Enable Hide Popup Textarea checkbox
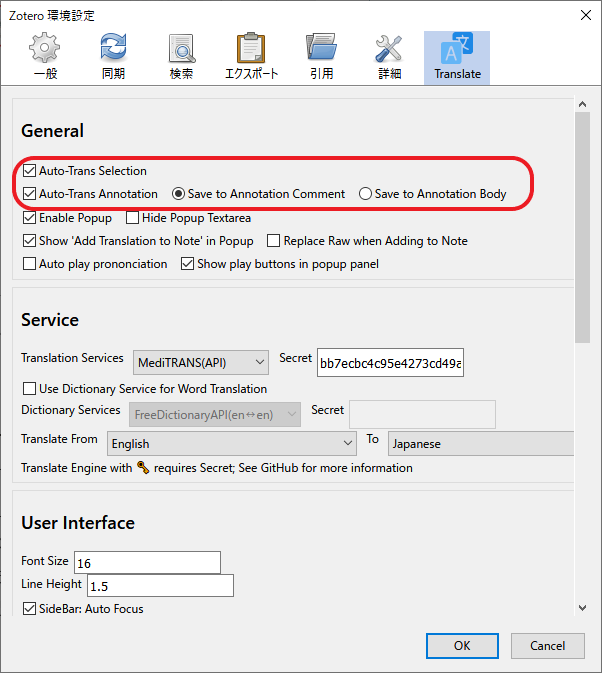Viewport: 602px width, 673px height. point(133,218)
